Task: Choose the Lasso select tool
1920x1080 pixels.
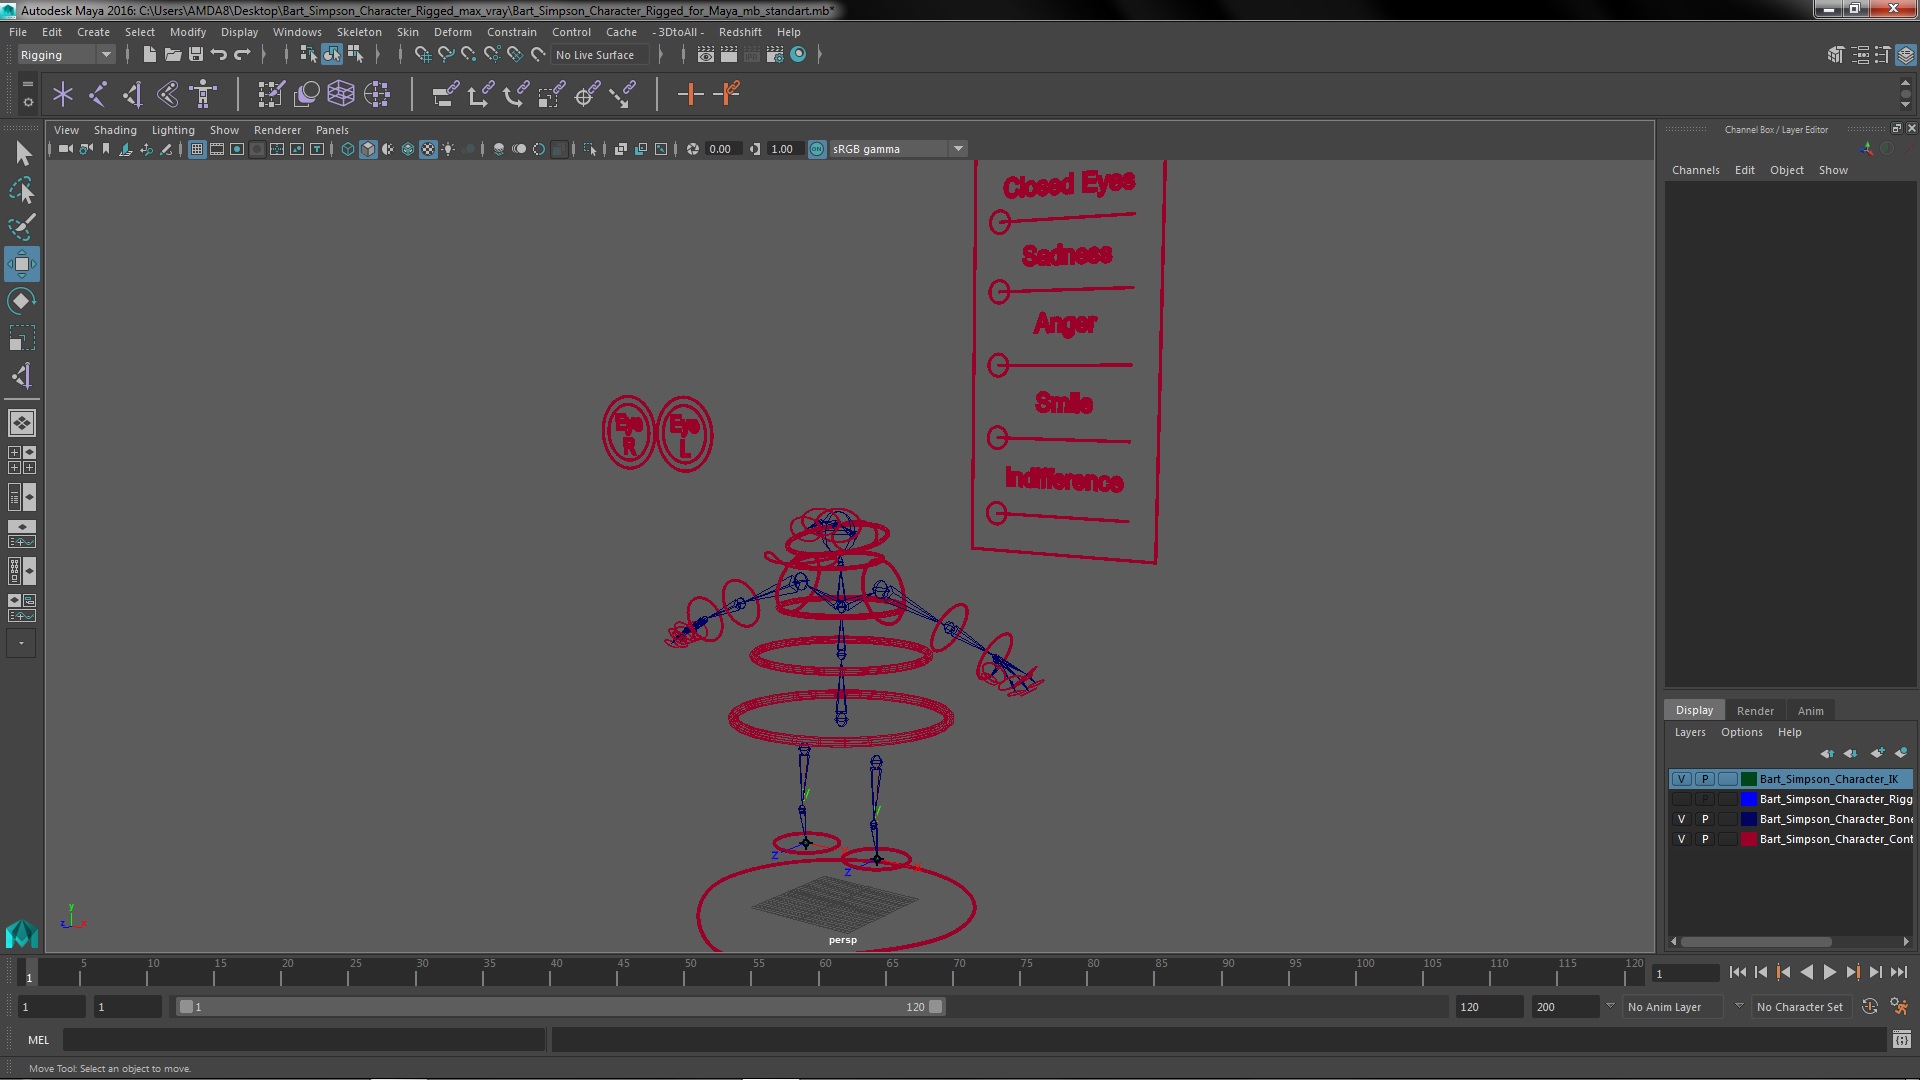Action: (x=22, y=190)
